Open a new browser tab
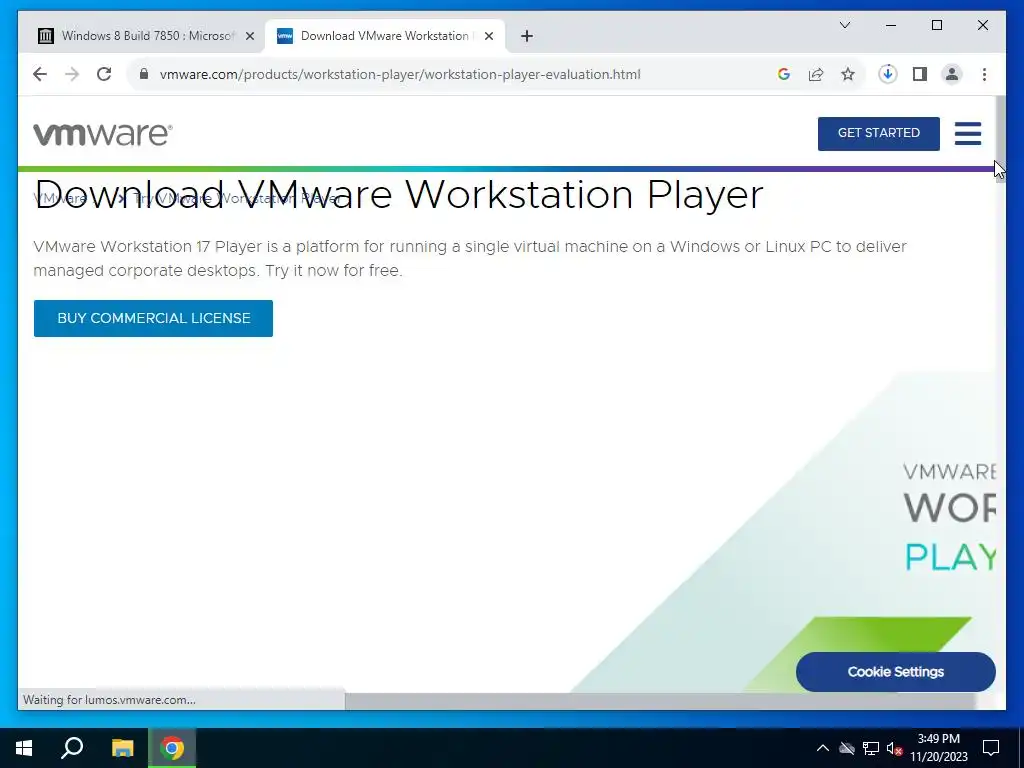The height and width of the screenshot is (768, 1024). pos(527,36)
